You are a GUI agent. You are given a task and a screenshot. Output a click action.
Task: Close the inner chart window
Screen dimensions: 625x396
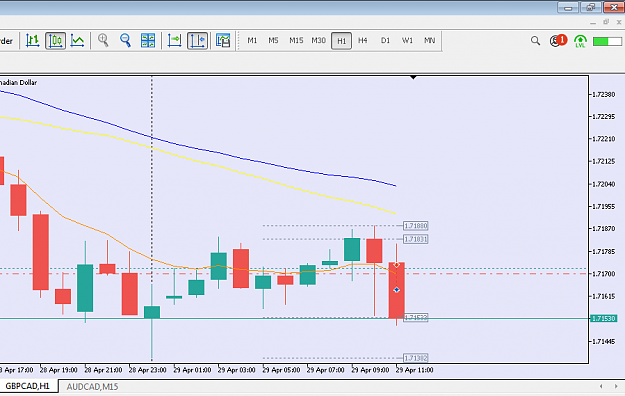click(x=619, y=23)
